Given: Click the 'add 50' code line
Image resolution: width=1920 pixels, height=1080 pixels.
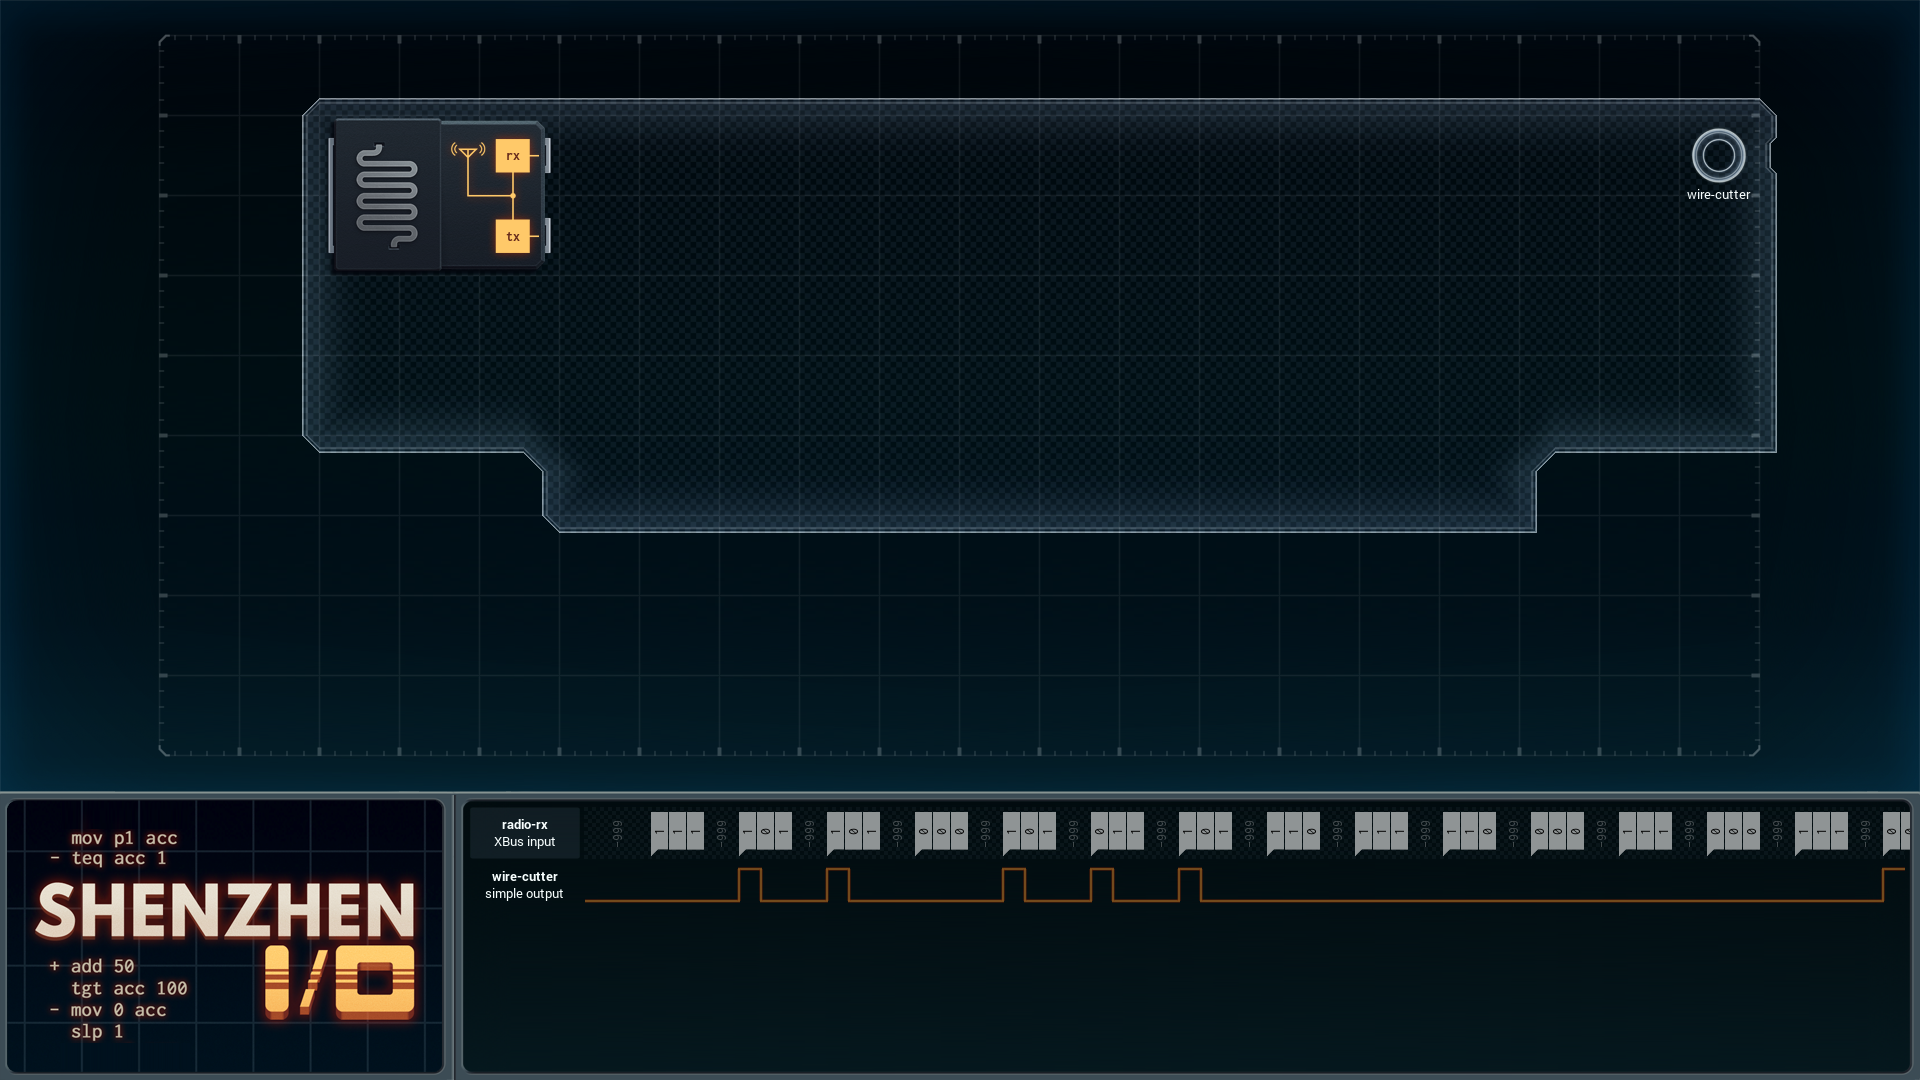Looking at the screenshot, I should 102,966.
